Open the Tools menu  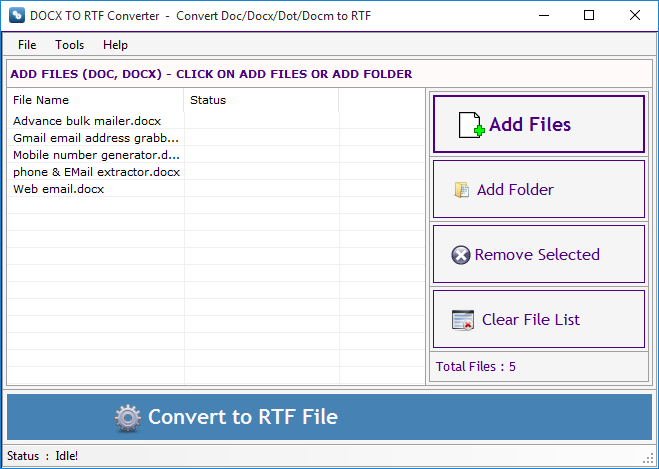pos(69,45)
